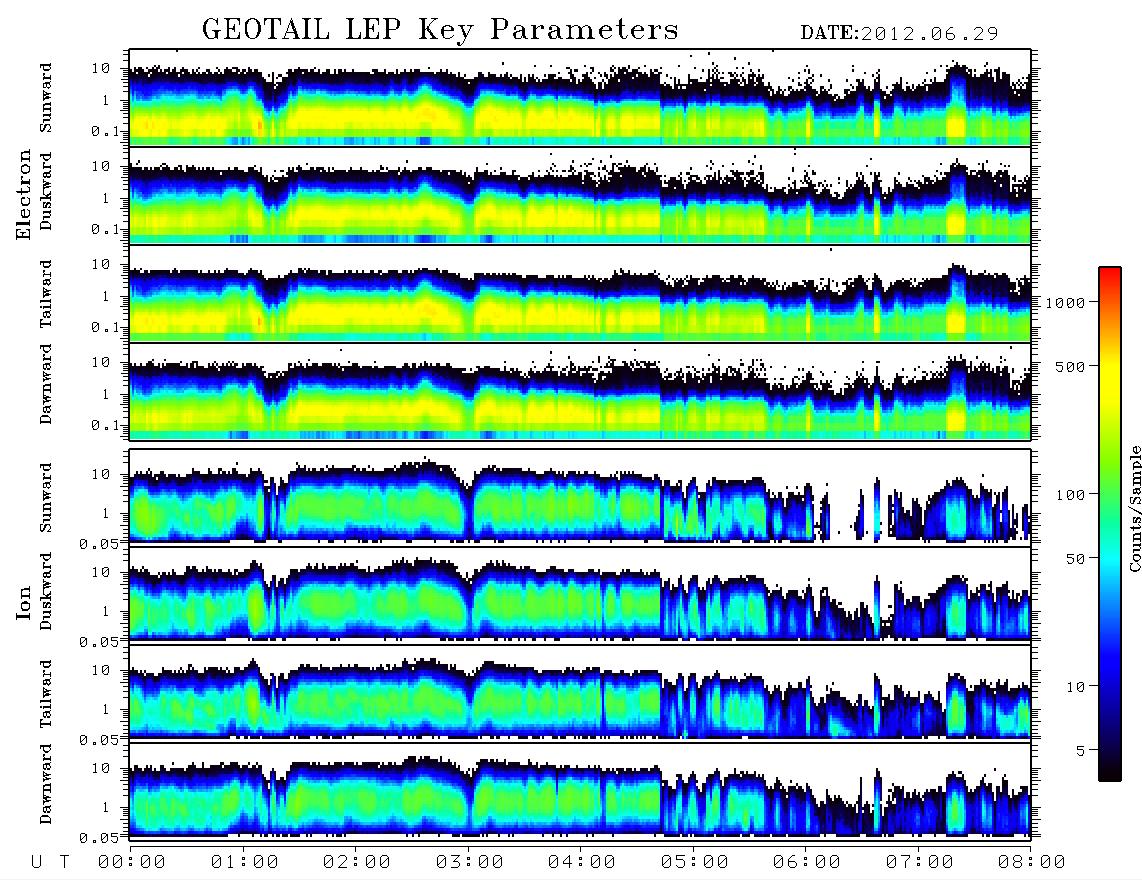The image size is (1142, 880).
Task: Click the "U T" axis label
Action: [50, 862]
